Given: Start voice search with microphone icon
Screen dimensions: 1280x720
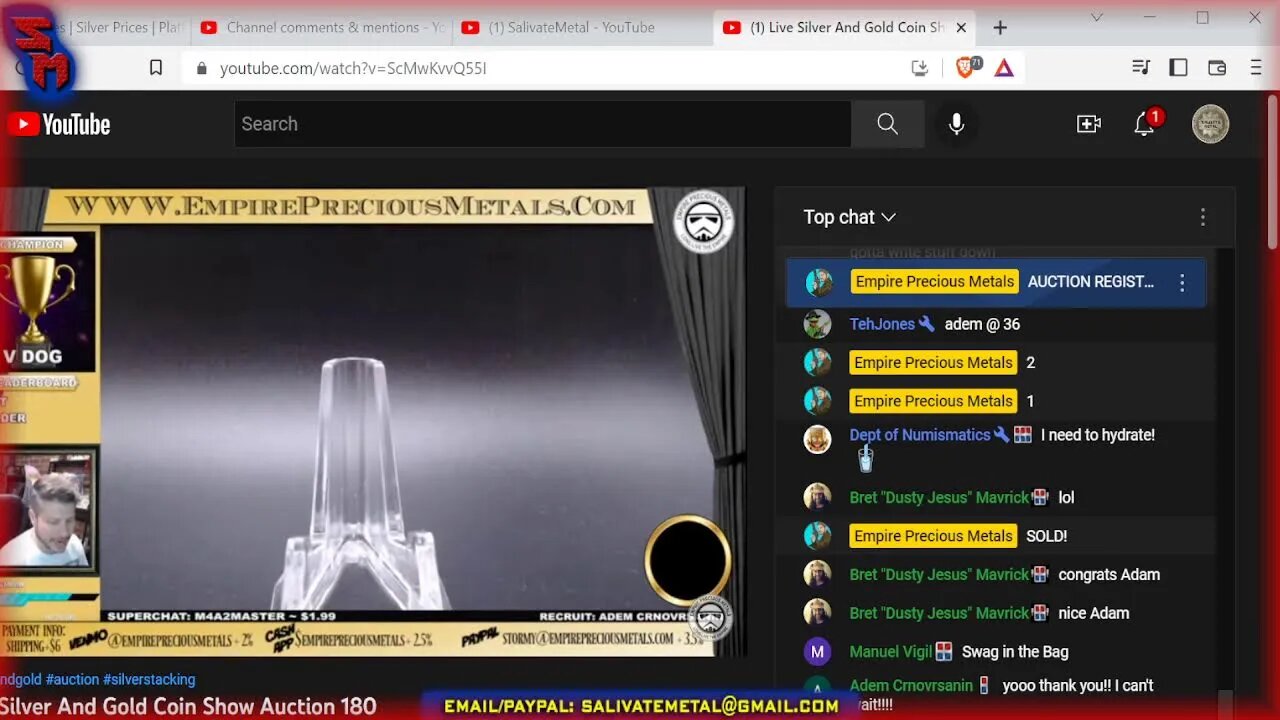Looking at the screenshot, I should (956, 124).
